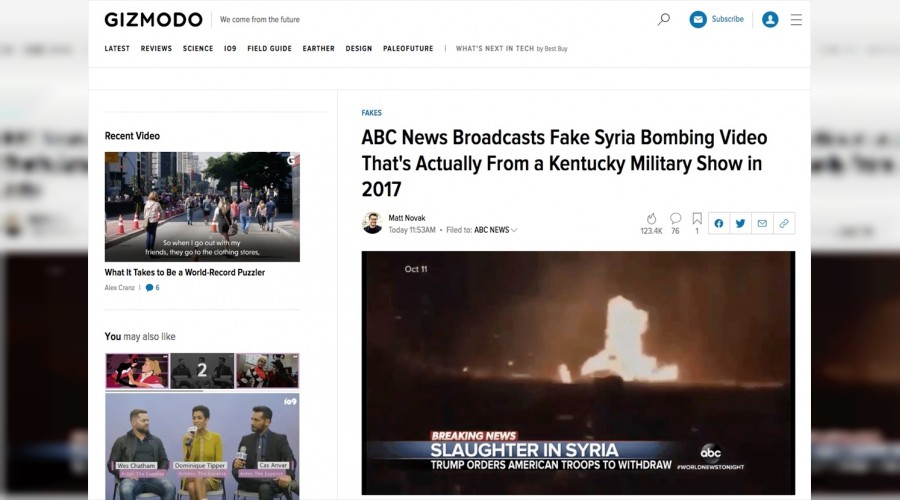Select first cartoon thumbnail in You may also like
Image resolution: width=900 pixels, height=500 pixels.
point(137,371)
